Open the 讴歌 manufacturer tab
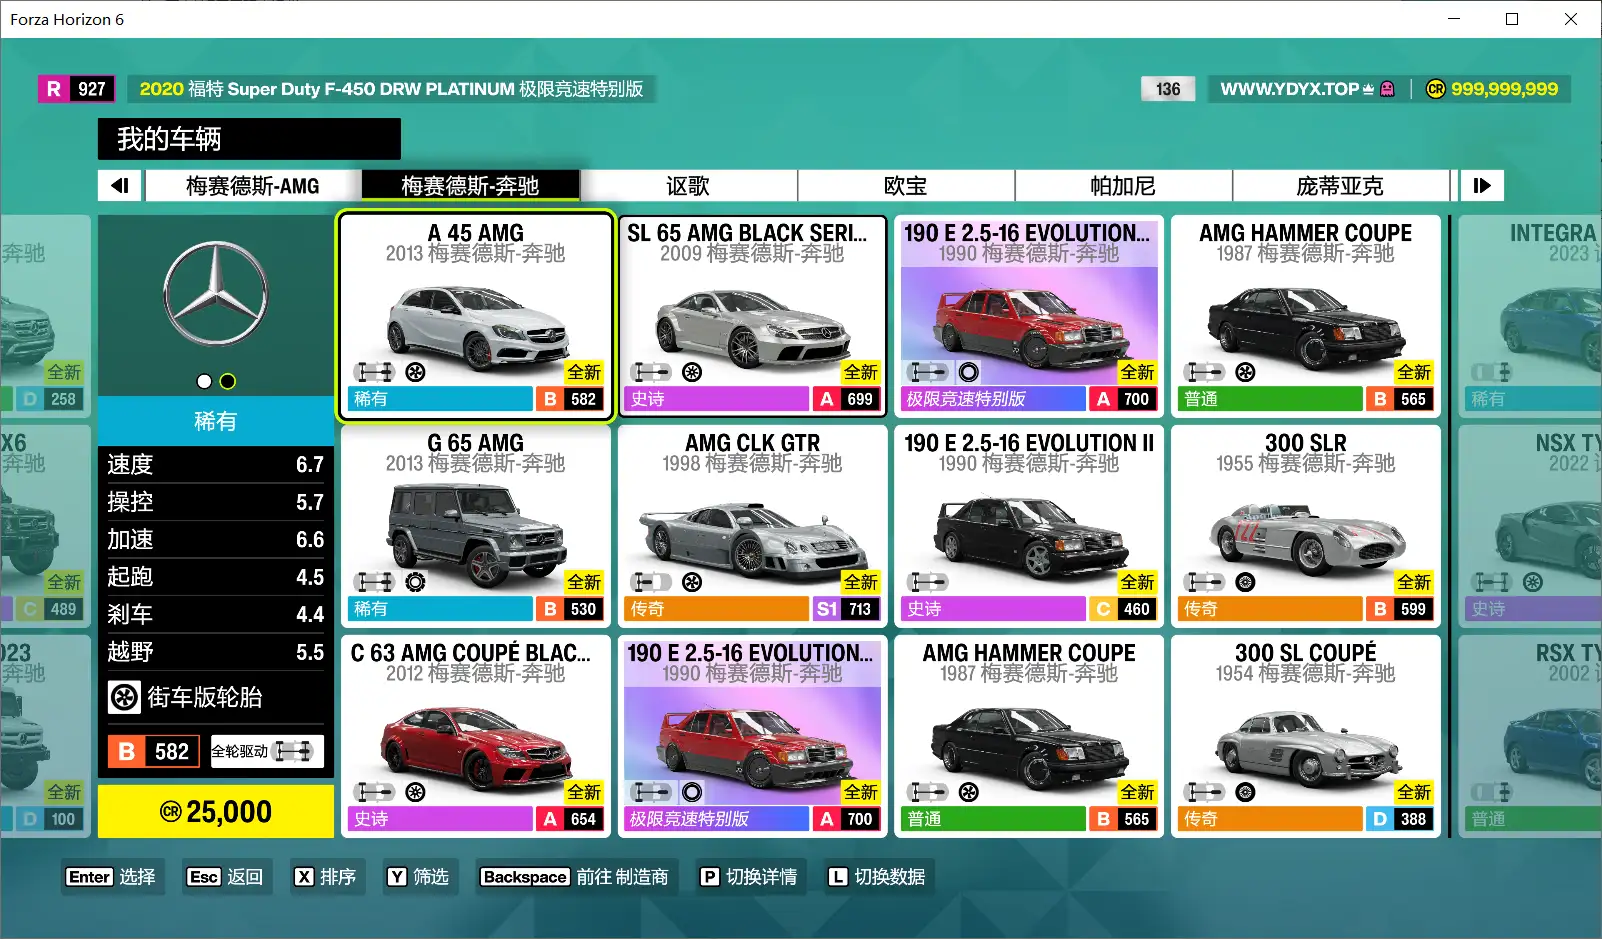 tap(688, 186)
